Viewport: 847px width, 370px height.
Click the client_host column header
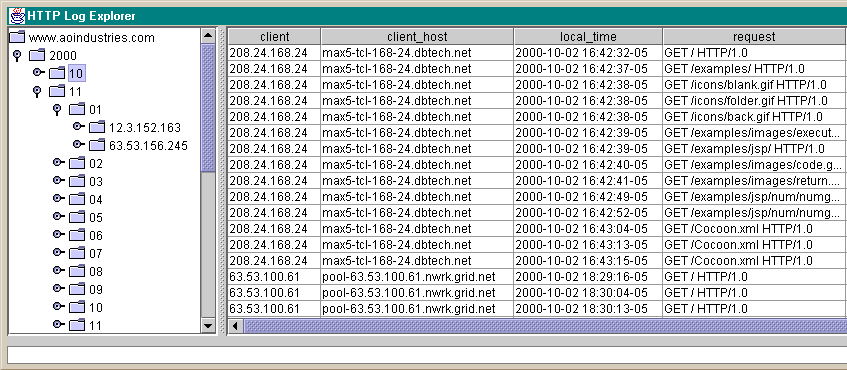[x=417, y=37]
